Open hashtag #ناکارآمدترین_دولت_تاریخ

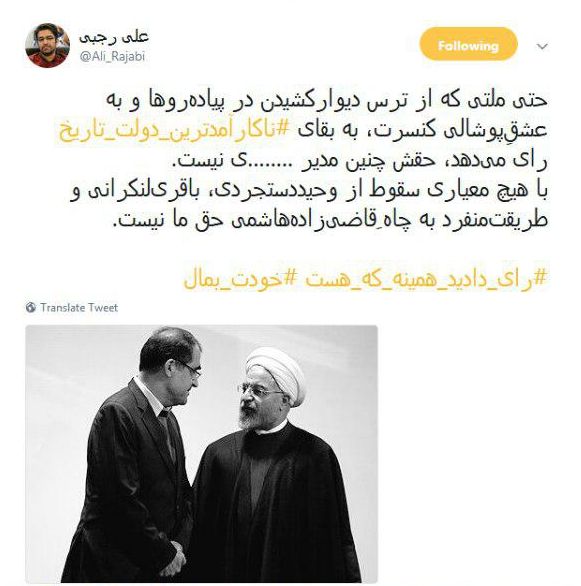click(x=174, y=130)
